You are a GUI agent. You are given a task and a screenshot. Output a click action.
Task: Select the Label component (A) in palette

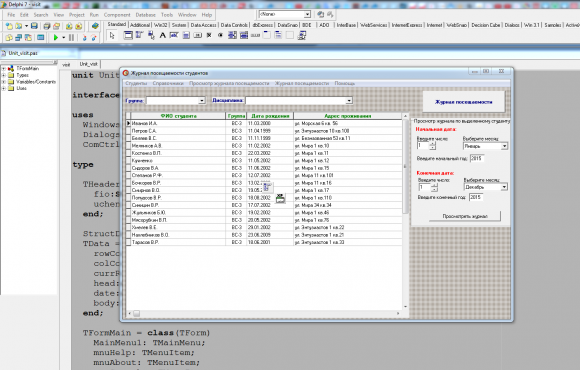click(162, 35)
